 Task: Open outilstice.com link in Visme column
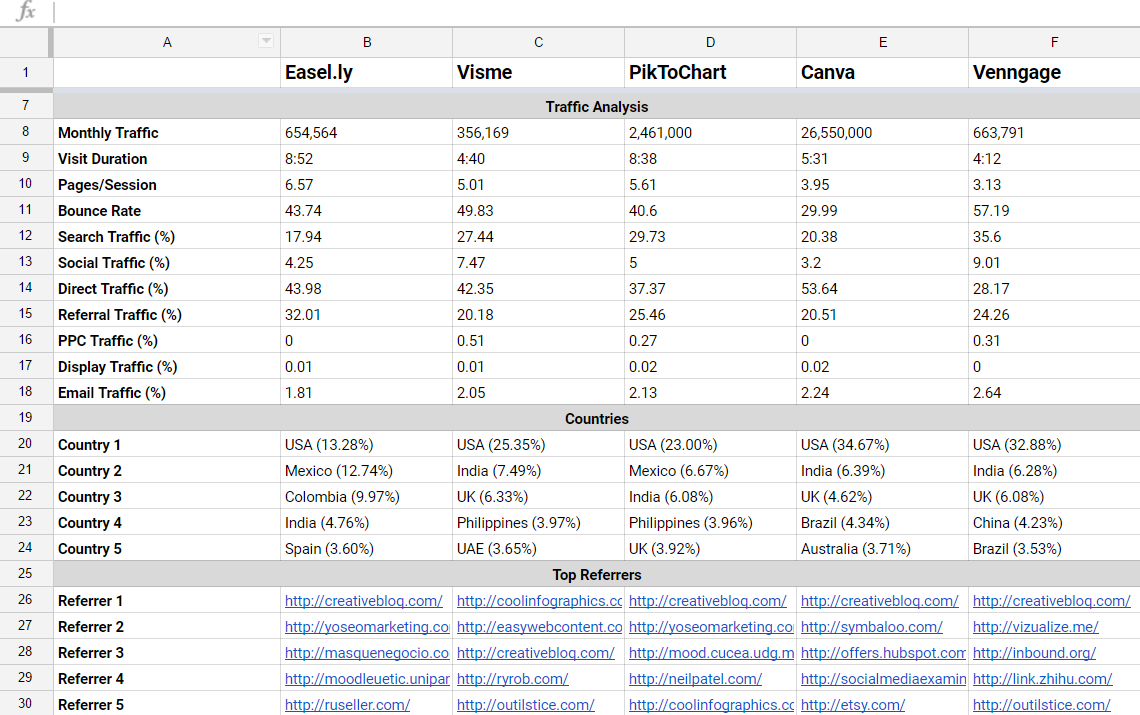pos(526,706)
